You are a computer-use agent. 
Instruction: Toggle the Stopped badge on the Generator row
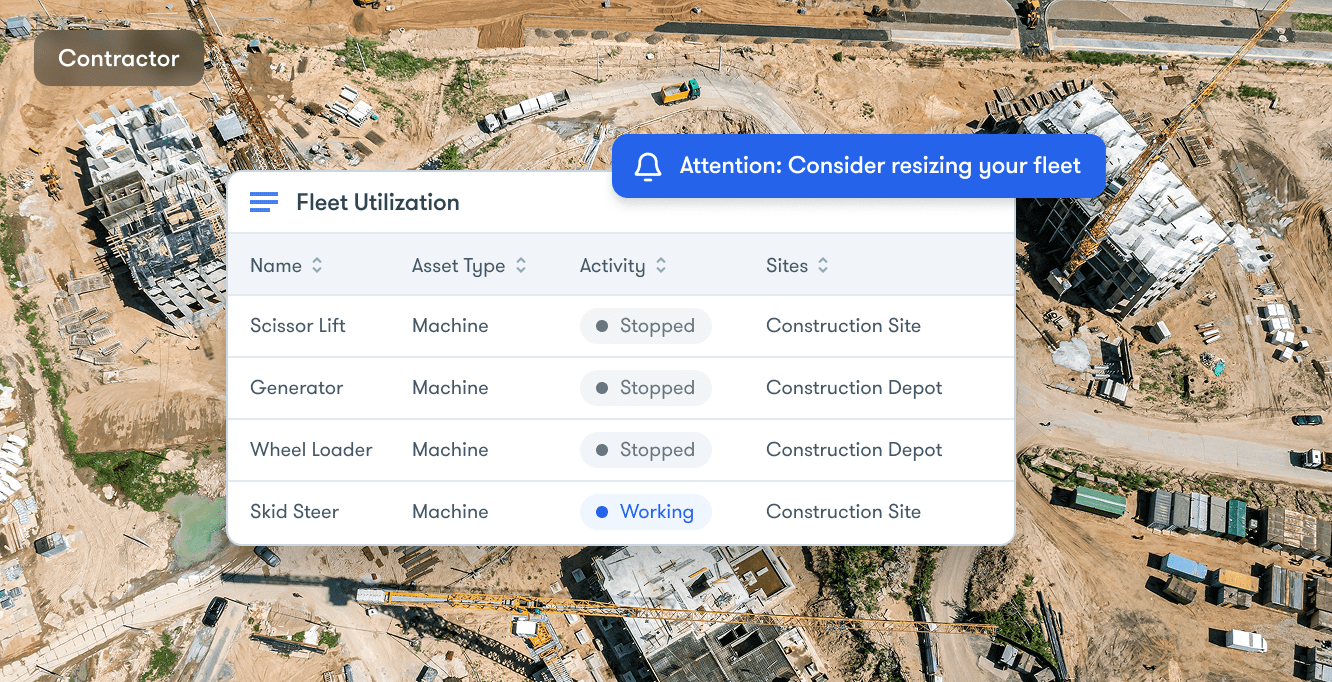pyautogui.click(x=646, y=387)
